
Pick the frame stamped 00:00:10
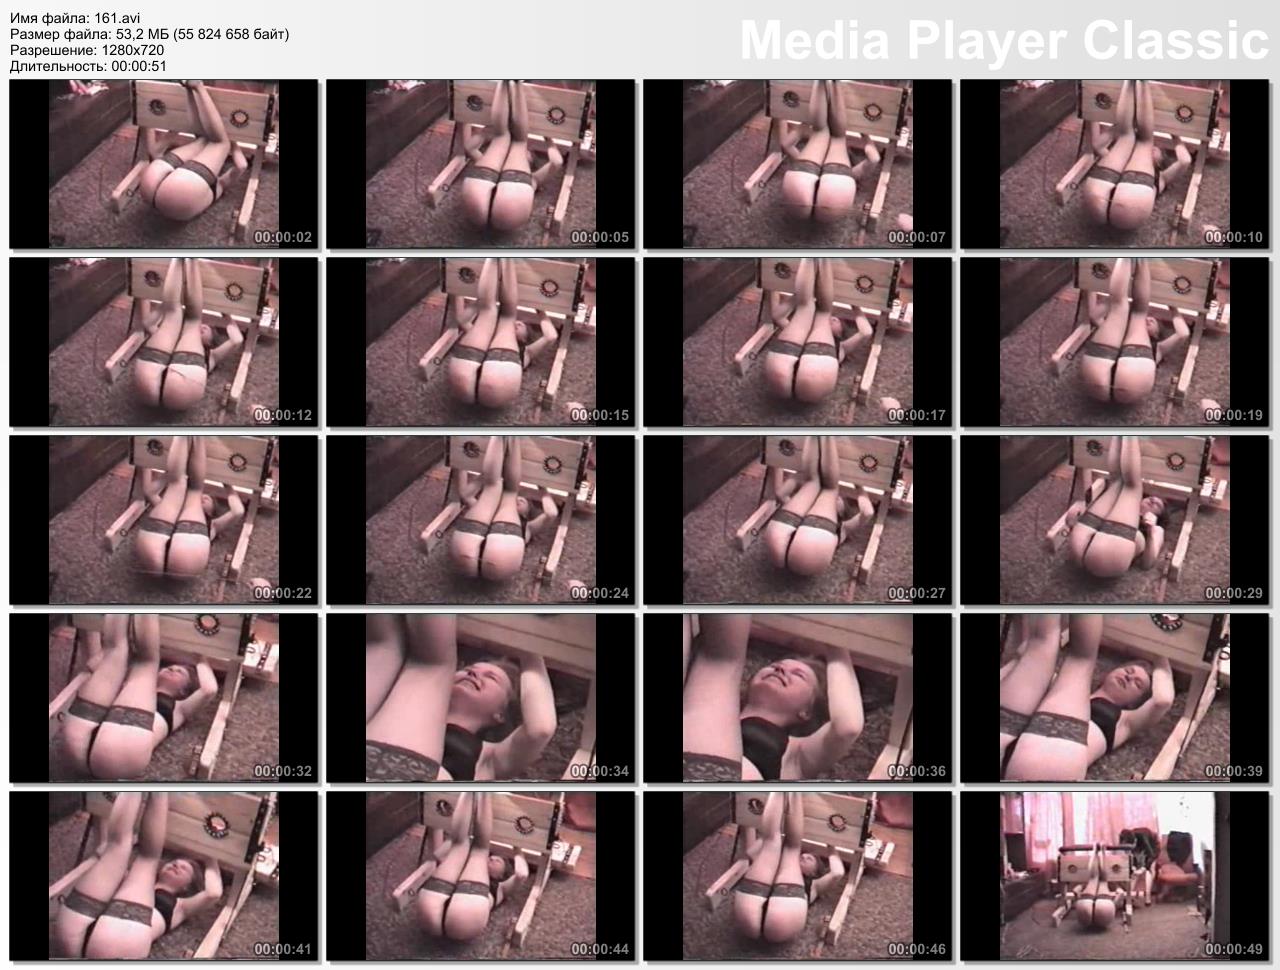pos(1115,165)
